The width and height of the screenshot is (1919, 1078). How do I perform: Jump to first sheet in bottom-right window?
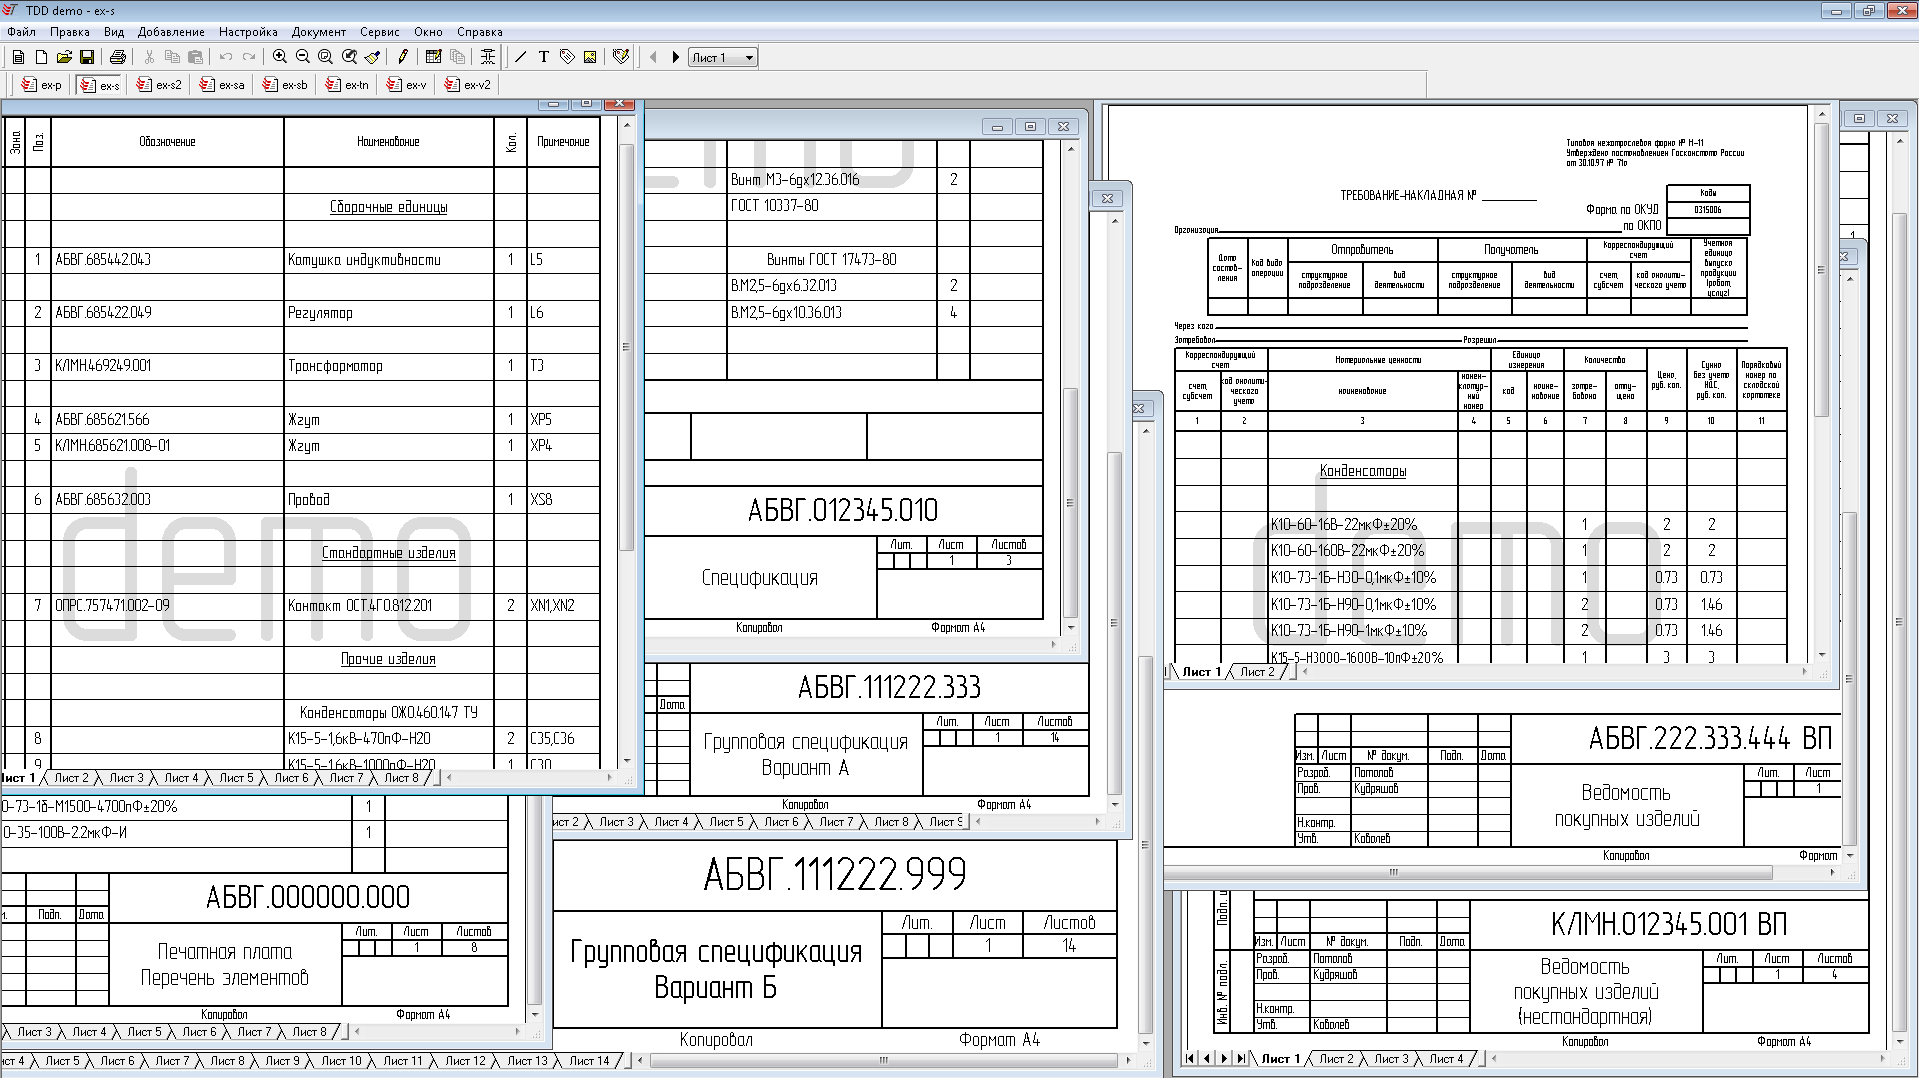(x=1190, y=1058)
